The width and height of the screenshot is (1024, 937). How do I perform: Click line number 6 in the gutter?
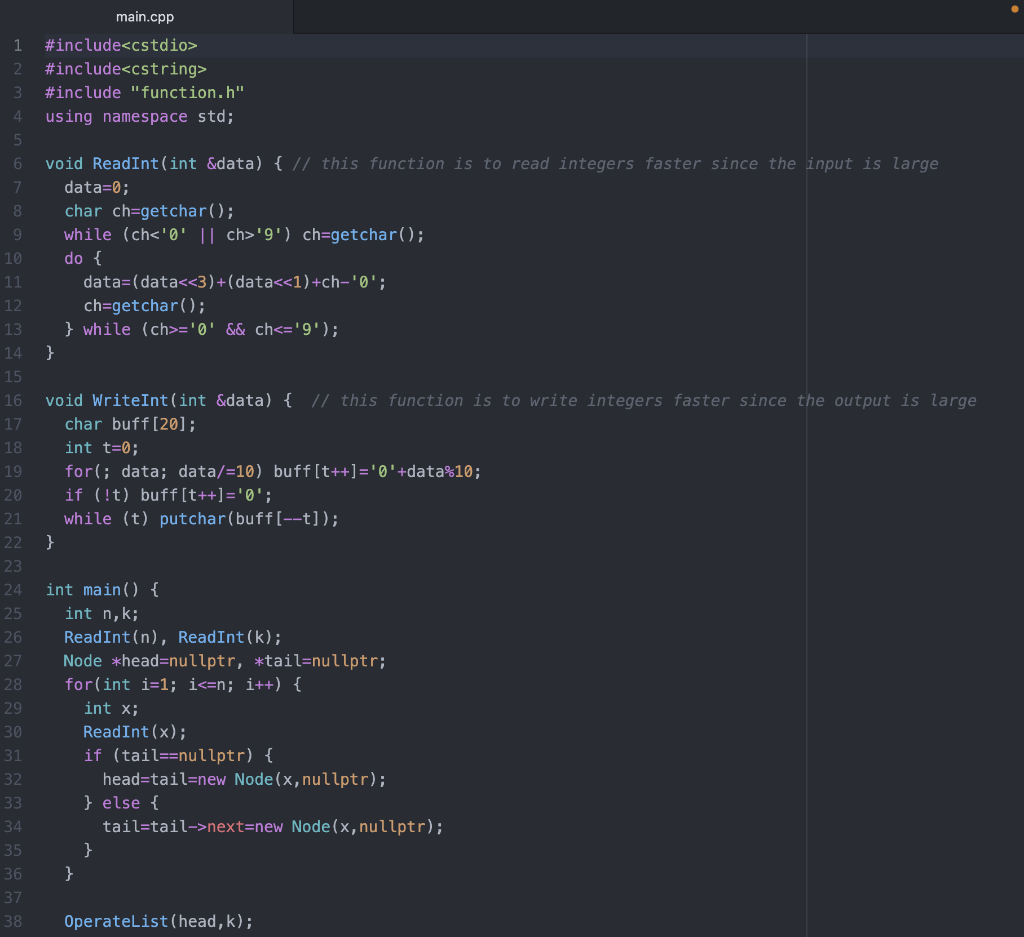(x=17, y=163)
